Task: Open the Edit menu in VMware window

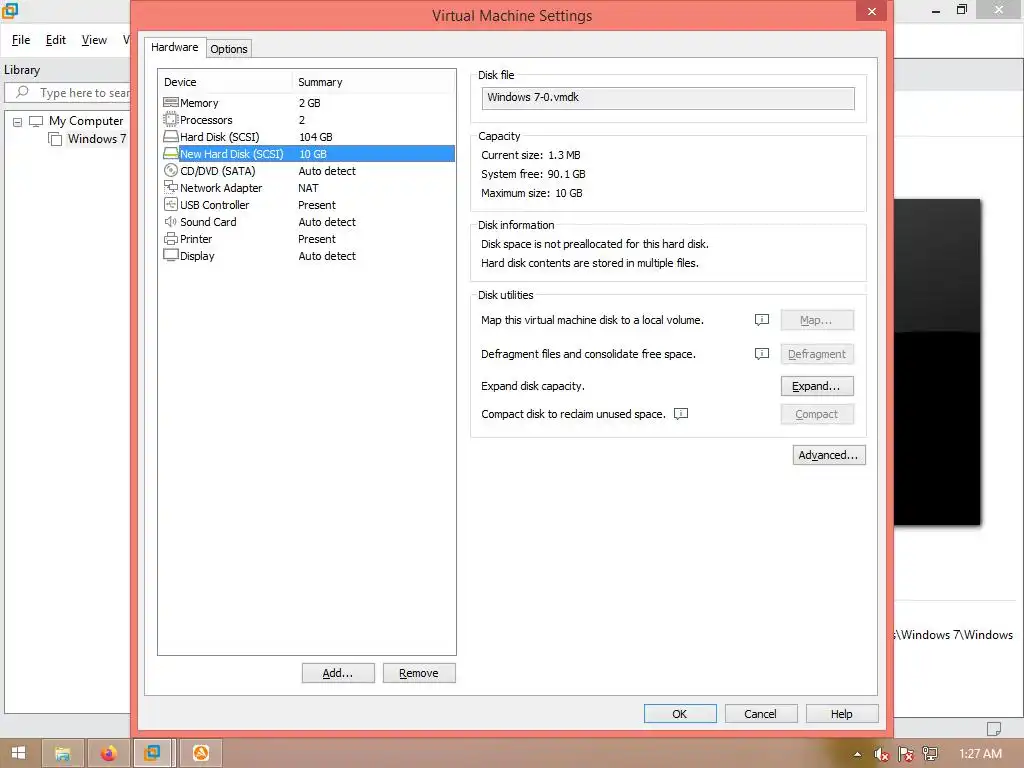Action: coord(56,40)
